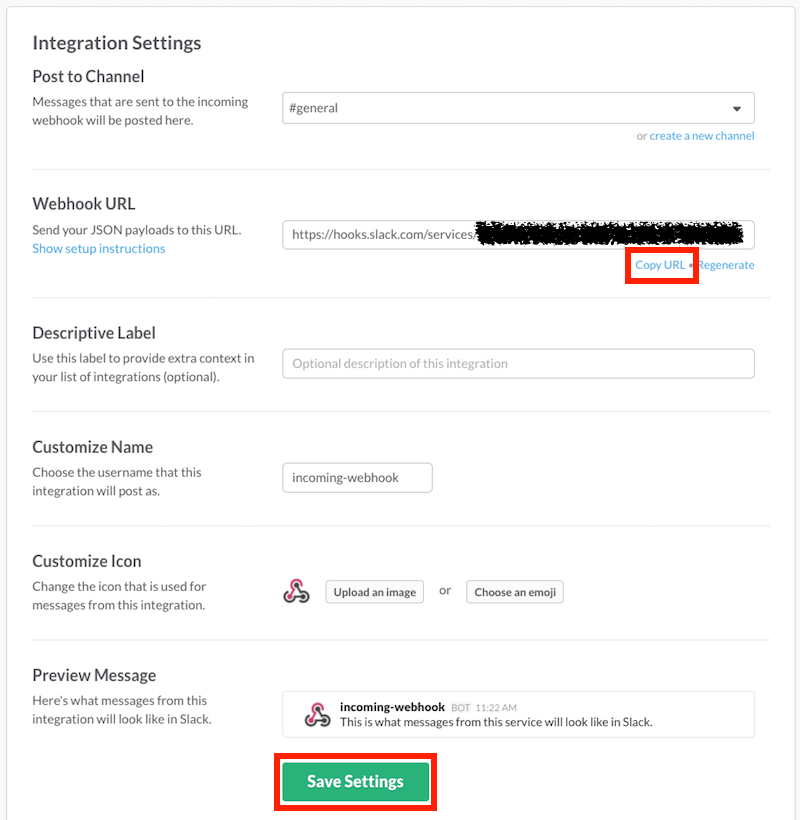Click the Customize Icon heading
Screen dimensions: 800x820
pyautogui.click(x=87, y=561)
